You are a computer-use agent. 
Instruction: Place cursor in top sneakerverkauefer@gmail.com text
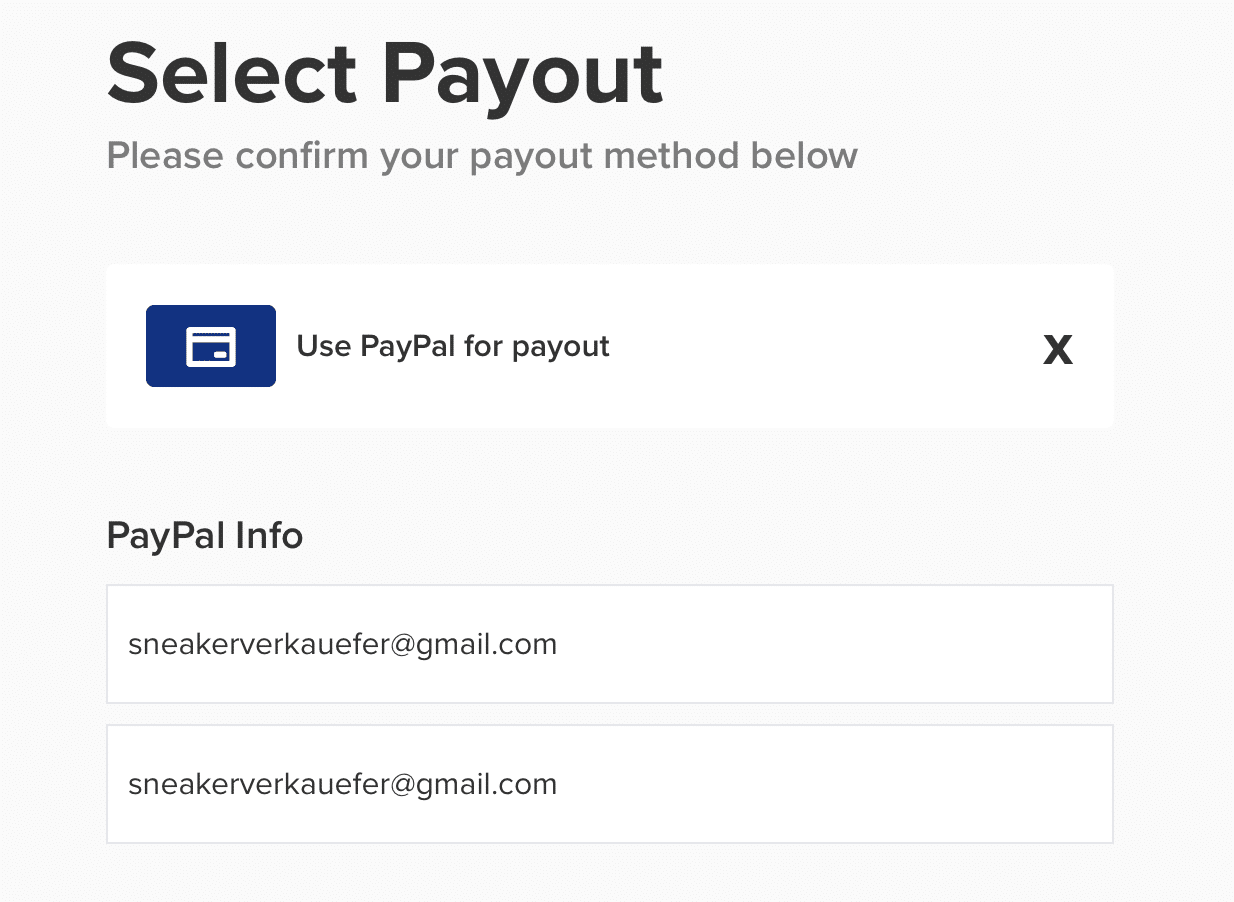pyautogui.click(x=342, y=644)
